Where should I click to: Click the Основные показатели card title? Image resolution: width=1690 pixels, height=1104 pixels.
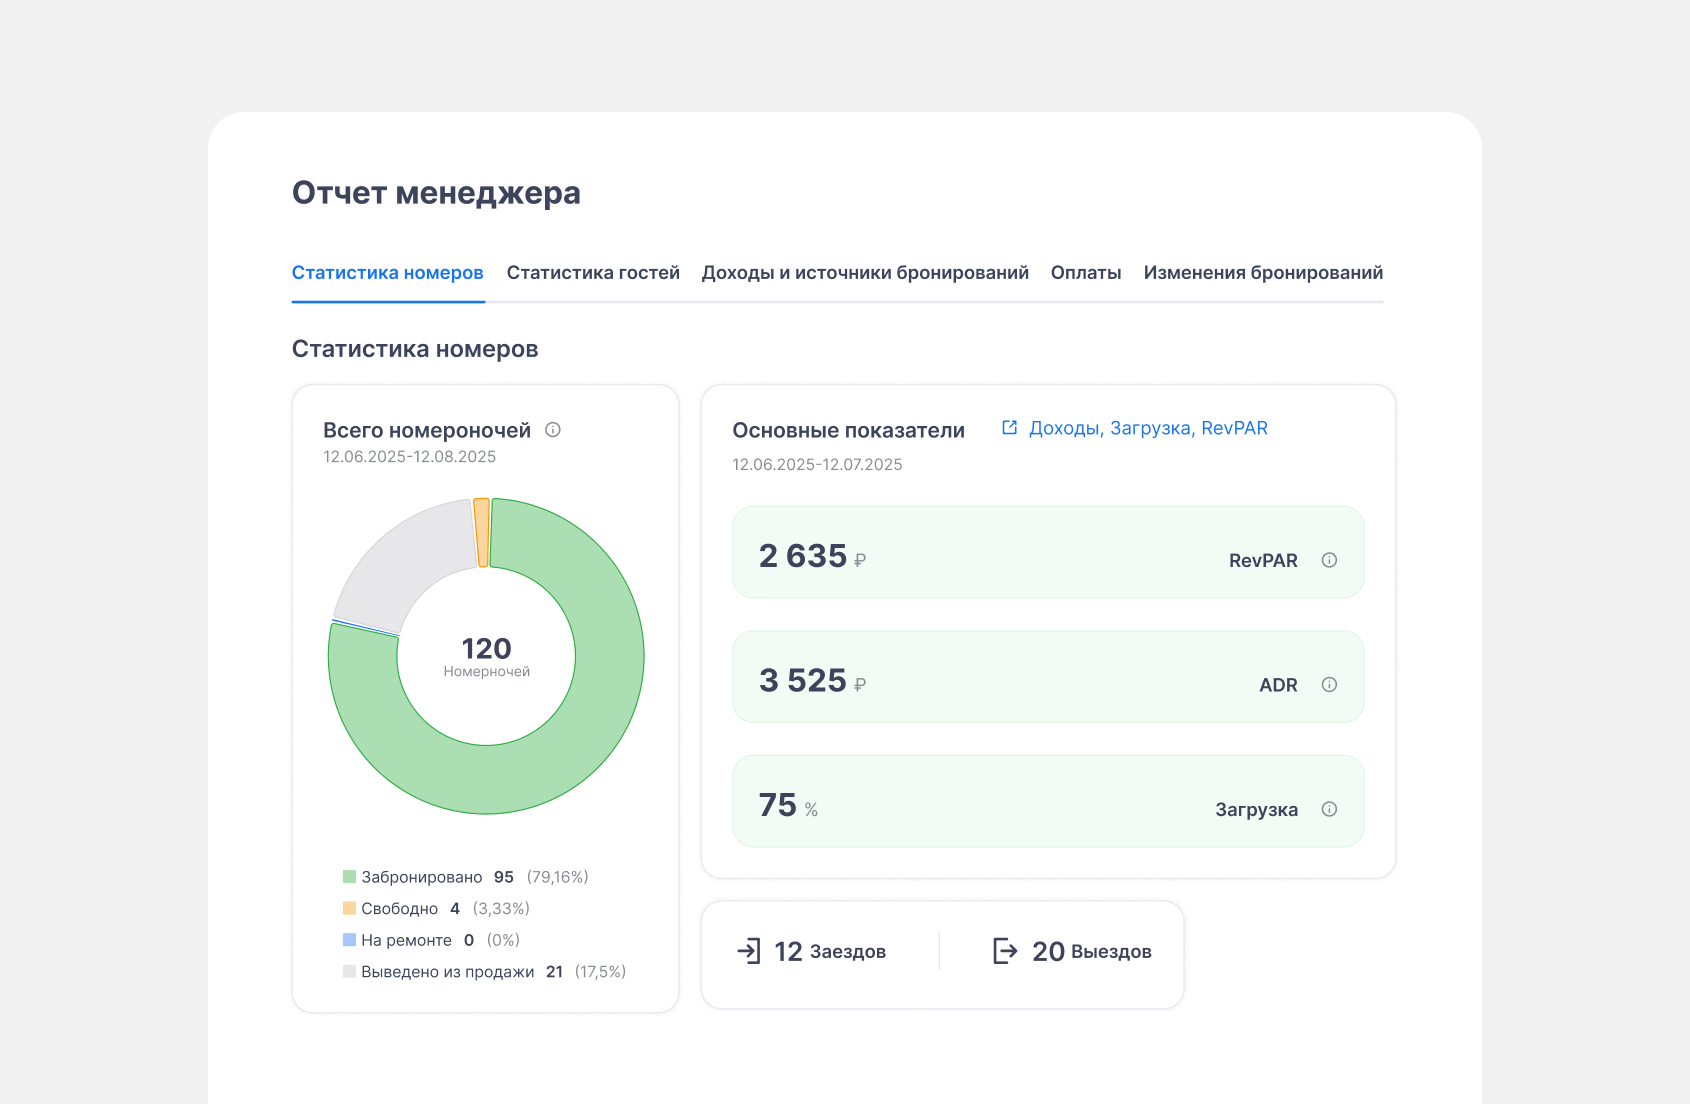coord(849,431)
